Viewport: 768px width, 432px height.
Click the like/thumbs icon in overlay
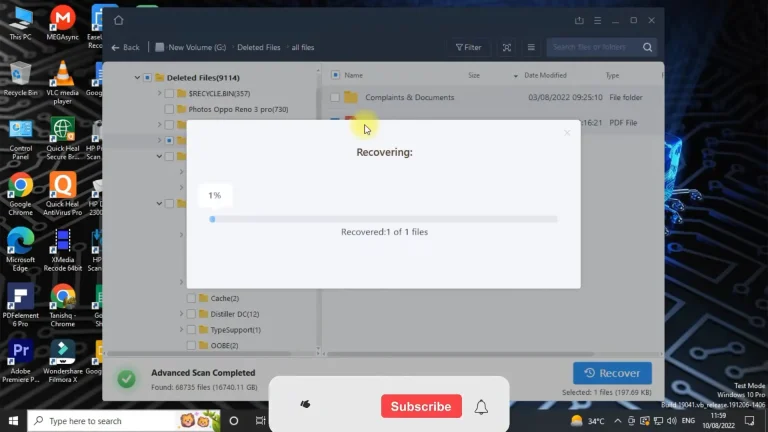(x=305, y=404)
